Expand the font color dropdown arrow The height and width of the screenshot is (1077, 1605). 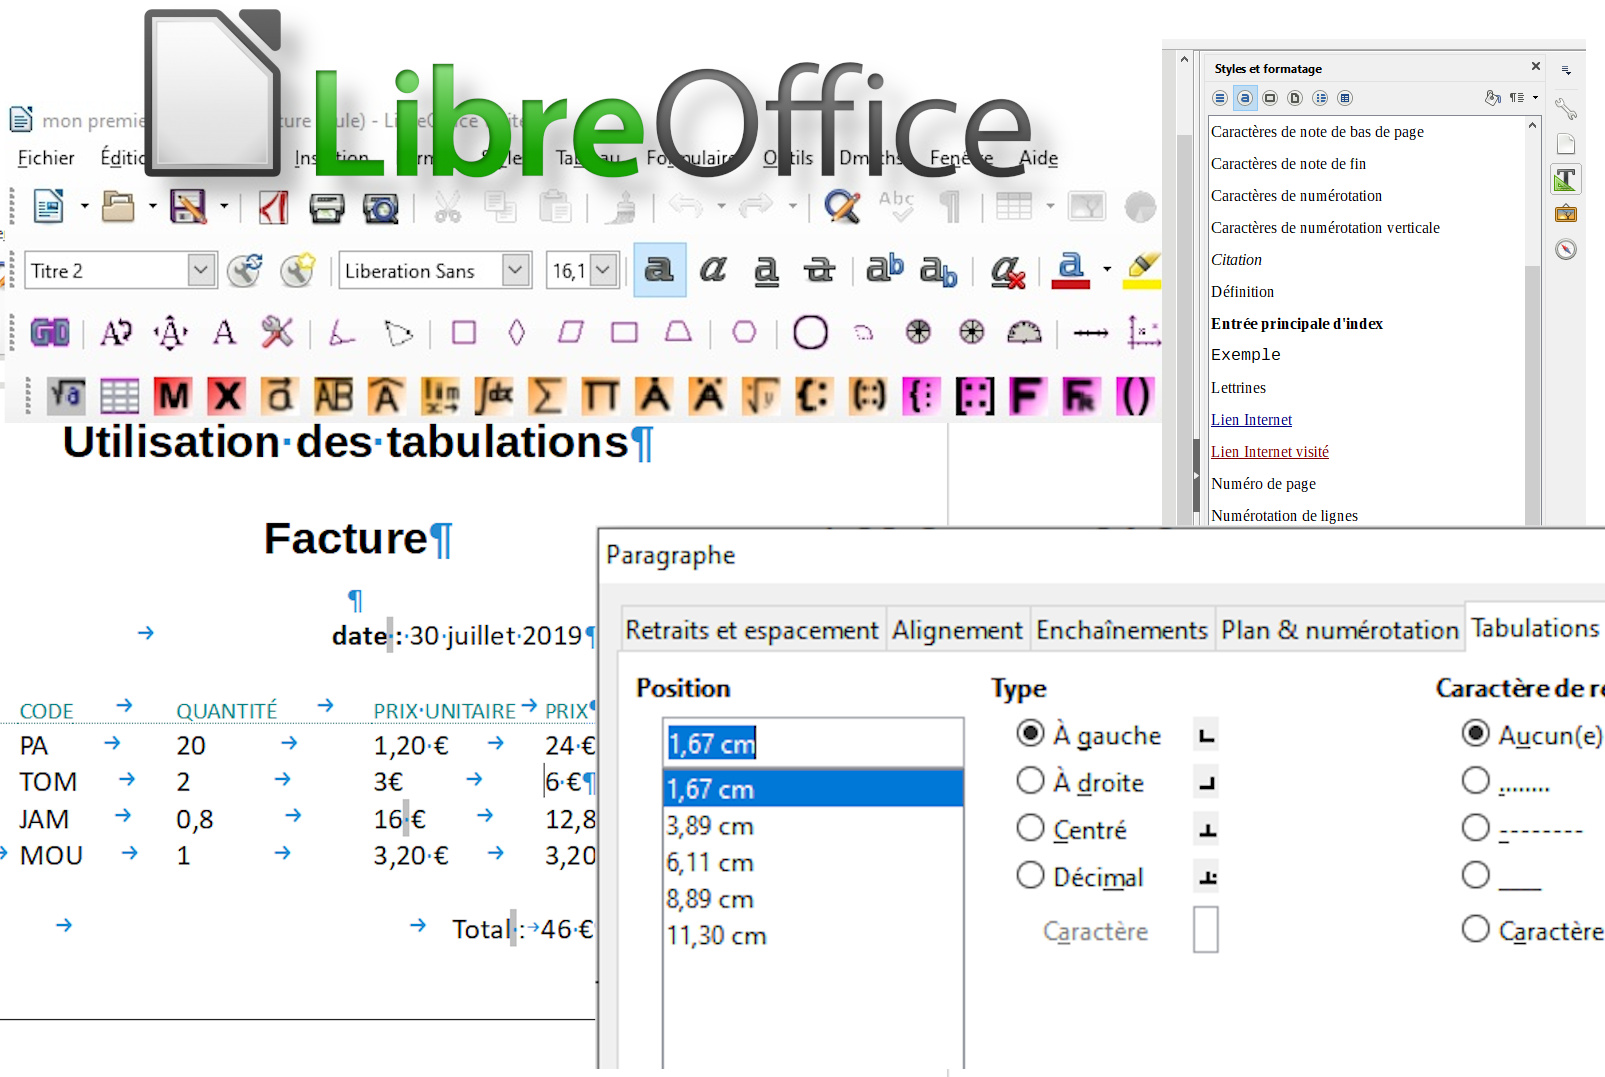[1107, 269]
